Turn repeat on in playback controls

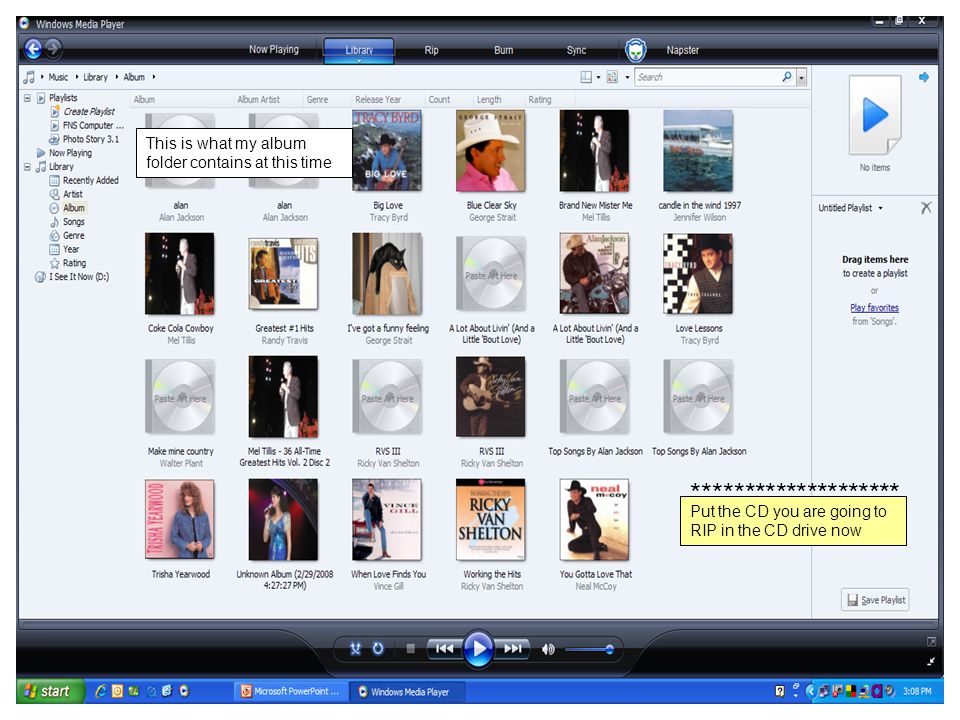[x=378, y=649]
